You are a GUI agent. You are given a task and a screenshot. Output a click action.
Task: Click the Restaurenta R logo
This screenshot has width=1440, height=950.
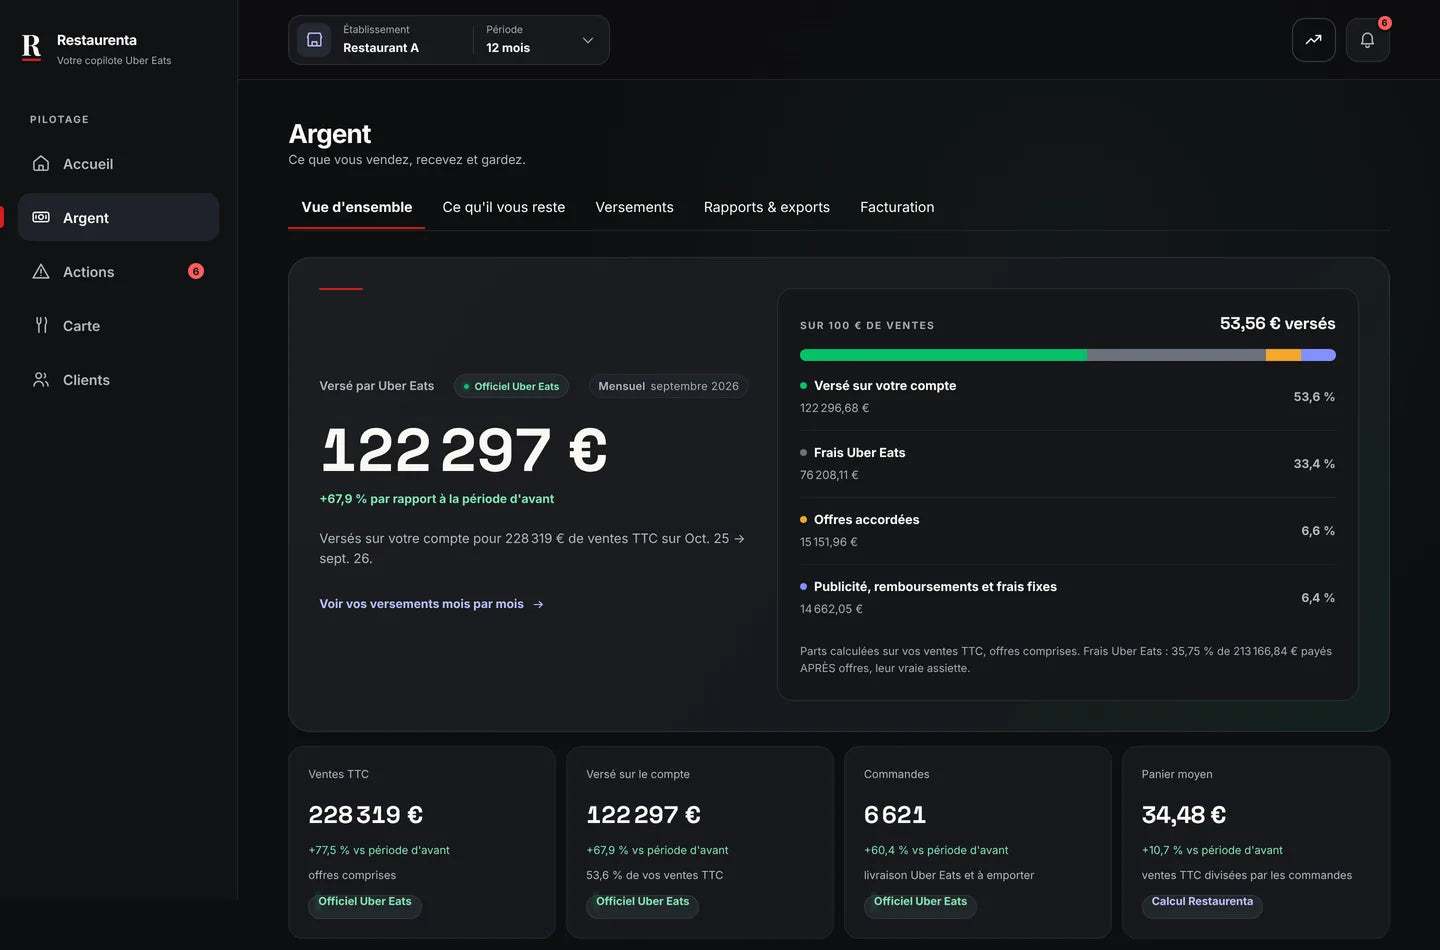tap(32, 47)
